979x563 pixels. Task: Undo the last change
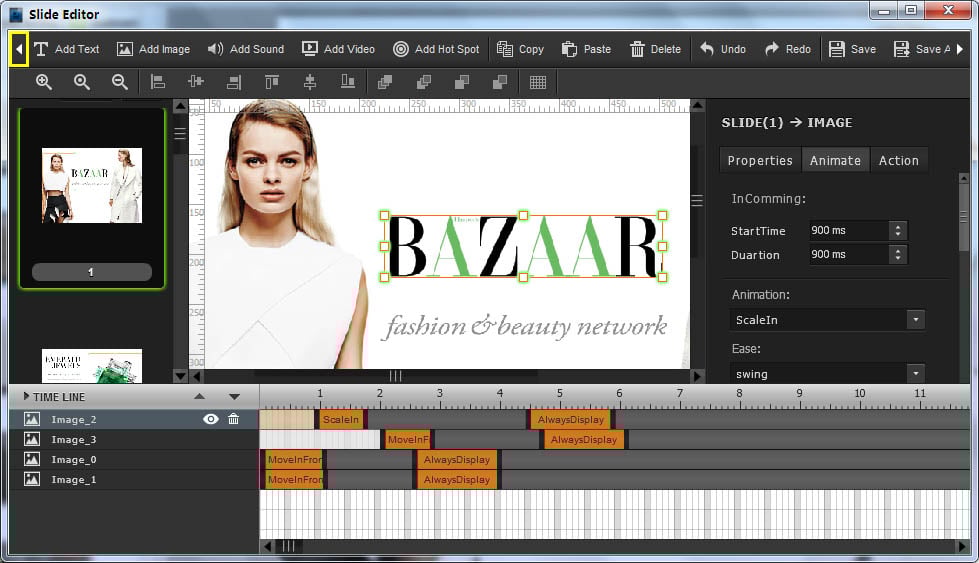[x=722, y=49]
